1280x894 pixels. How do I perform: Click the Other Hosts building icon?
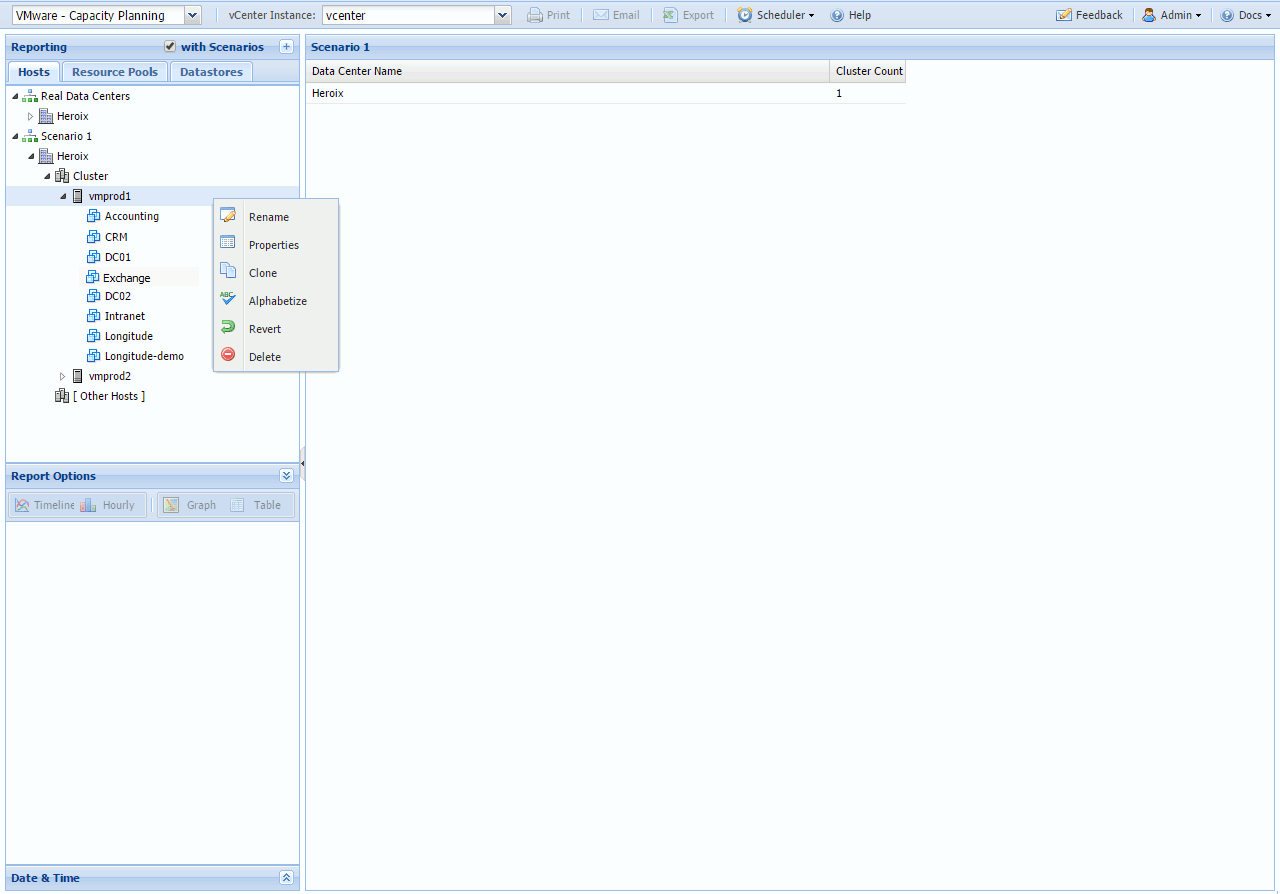click(62, 396)
